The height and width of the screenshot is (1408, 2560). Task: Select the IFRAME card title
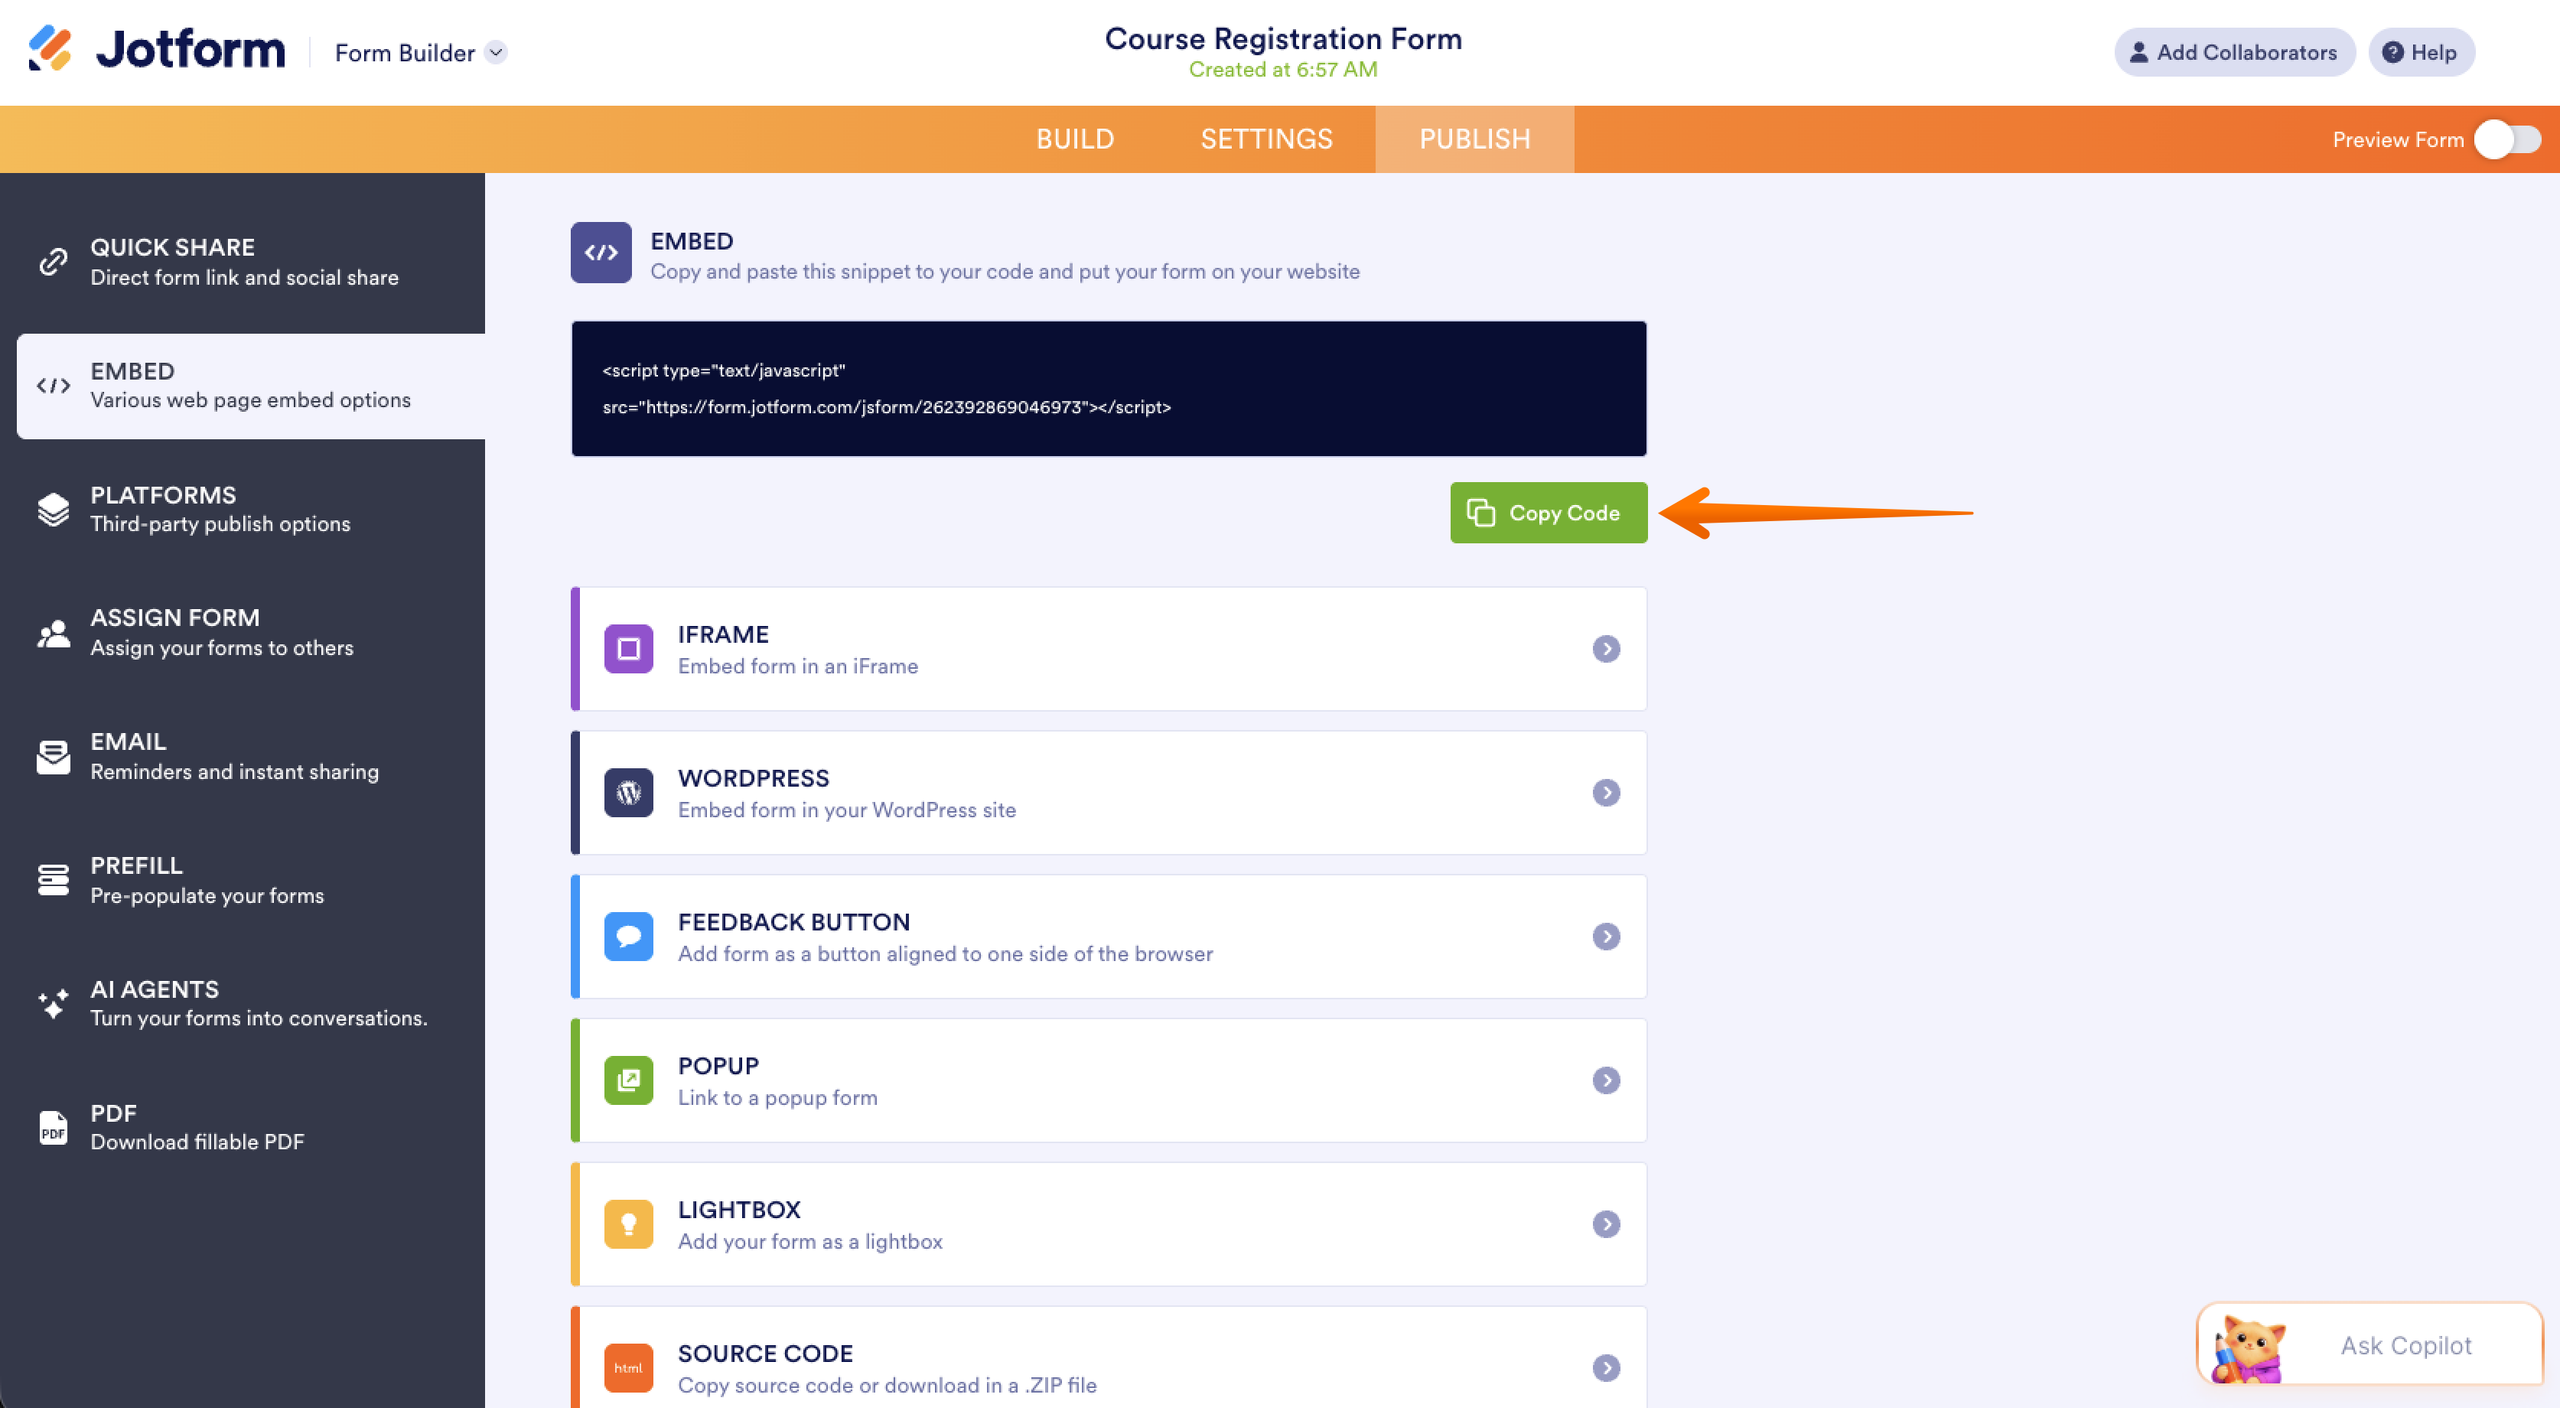point(723,635)
